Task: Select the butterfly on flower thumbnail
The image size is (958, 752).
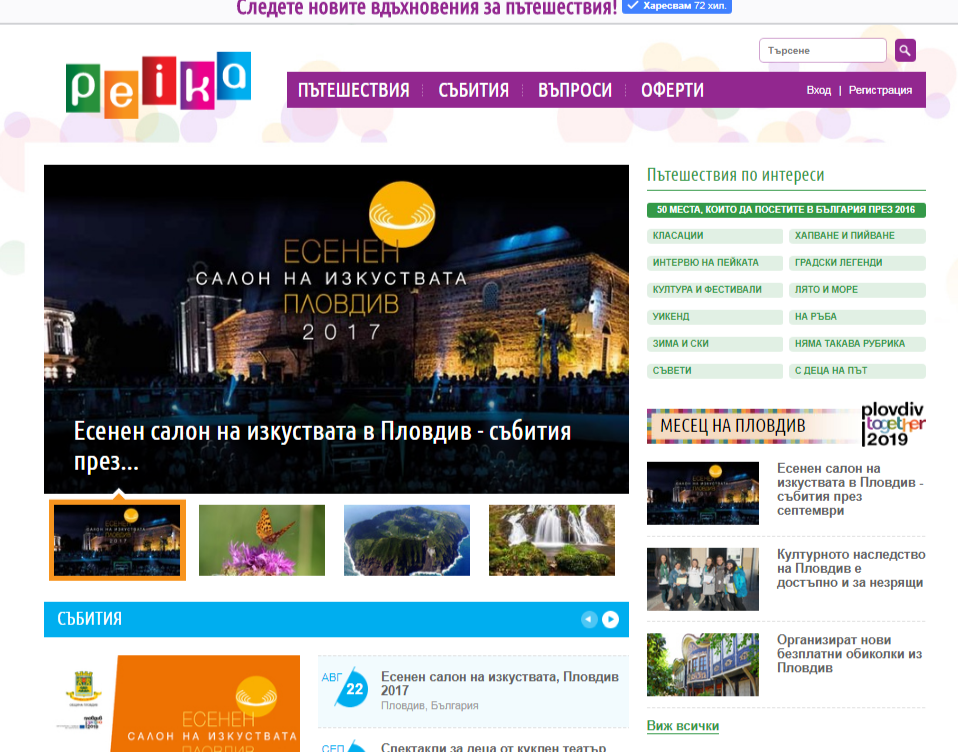Action: 262,540
